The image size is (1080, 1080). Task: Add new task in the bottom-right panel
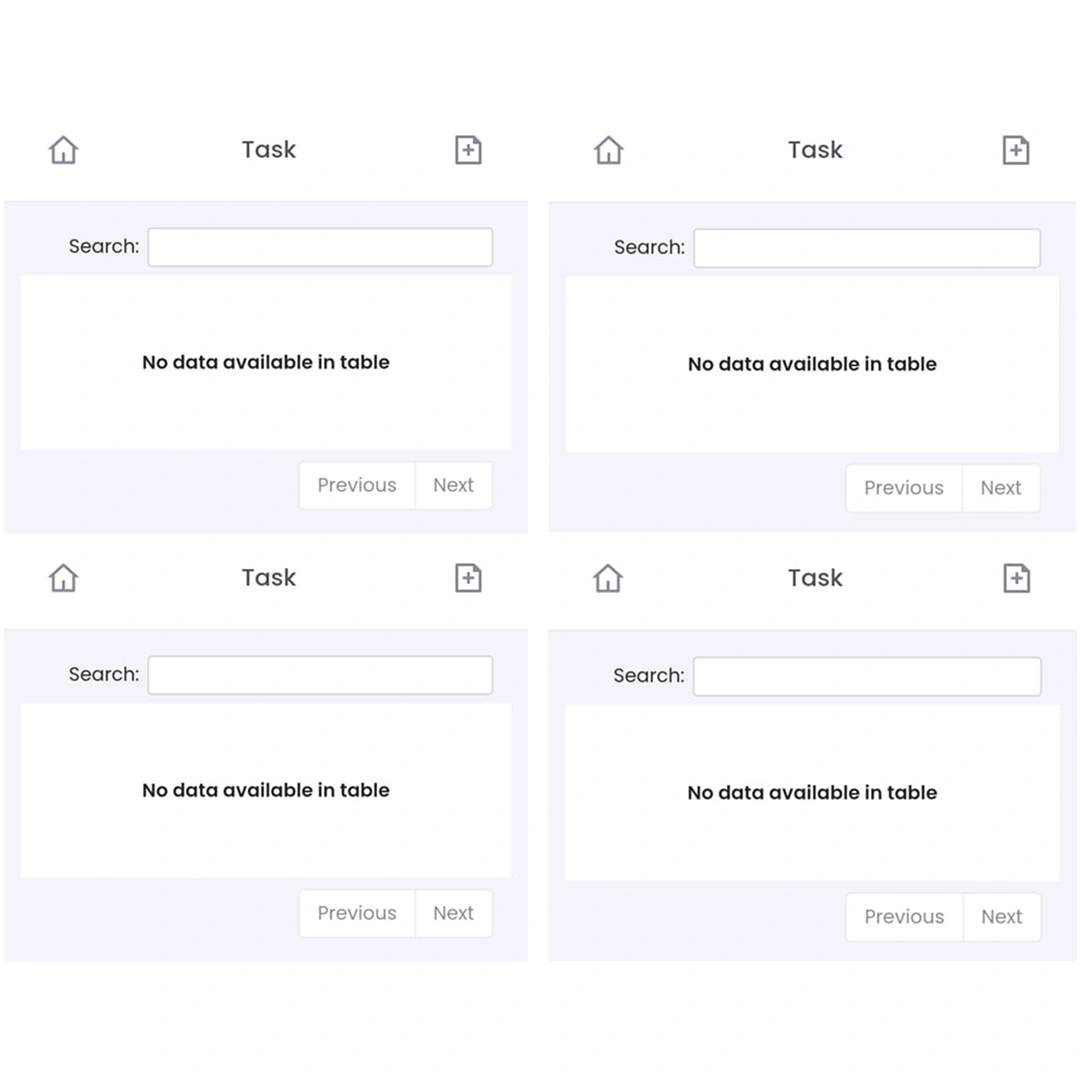(x=1017, y=578)
